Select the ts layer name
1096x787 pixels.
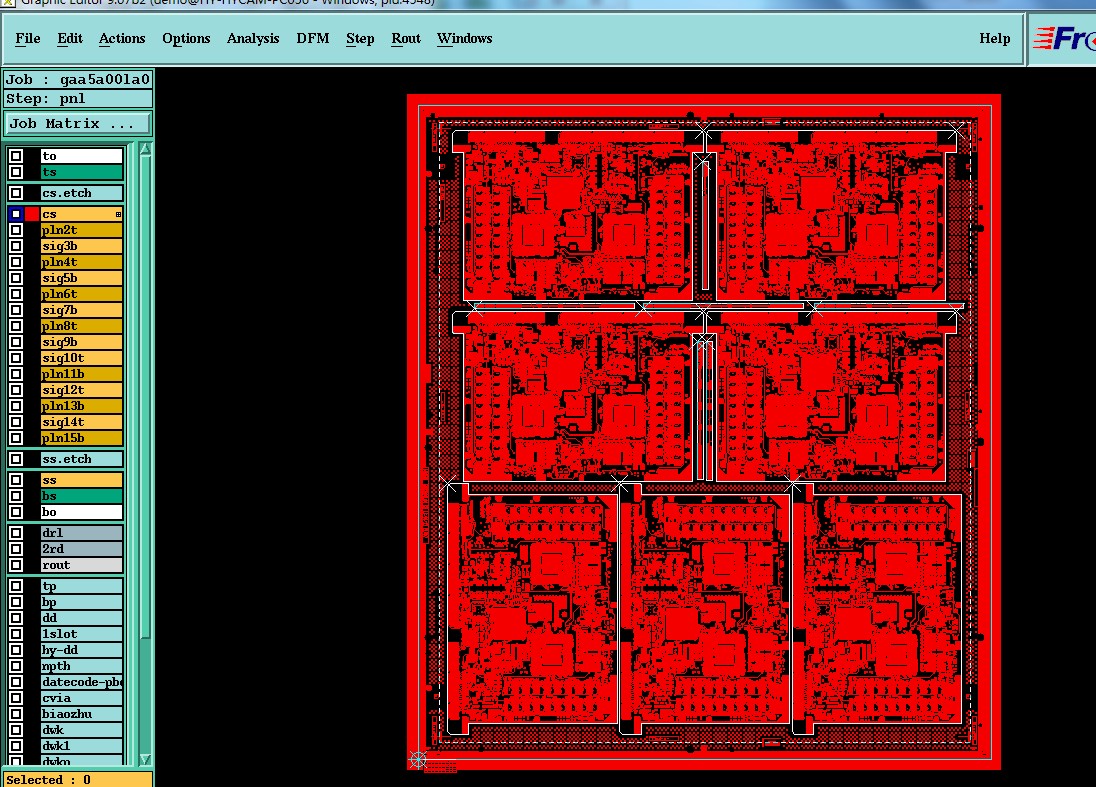coord(82,172)
